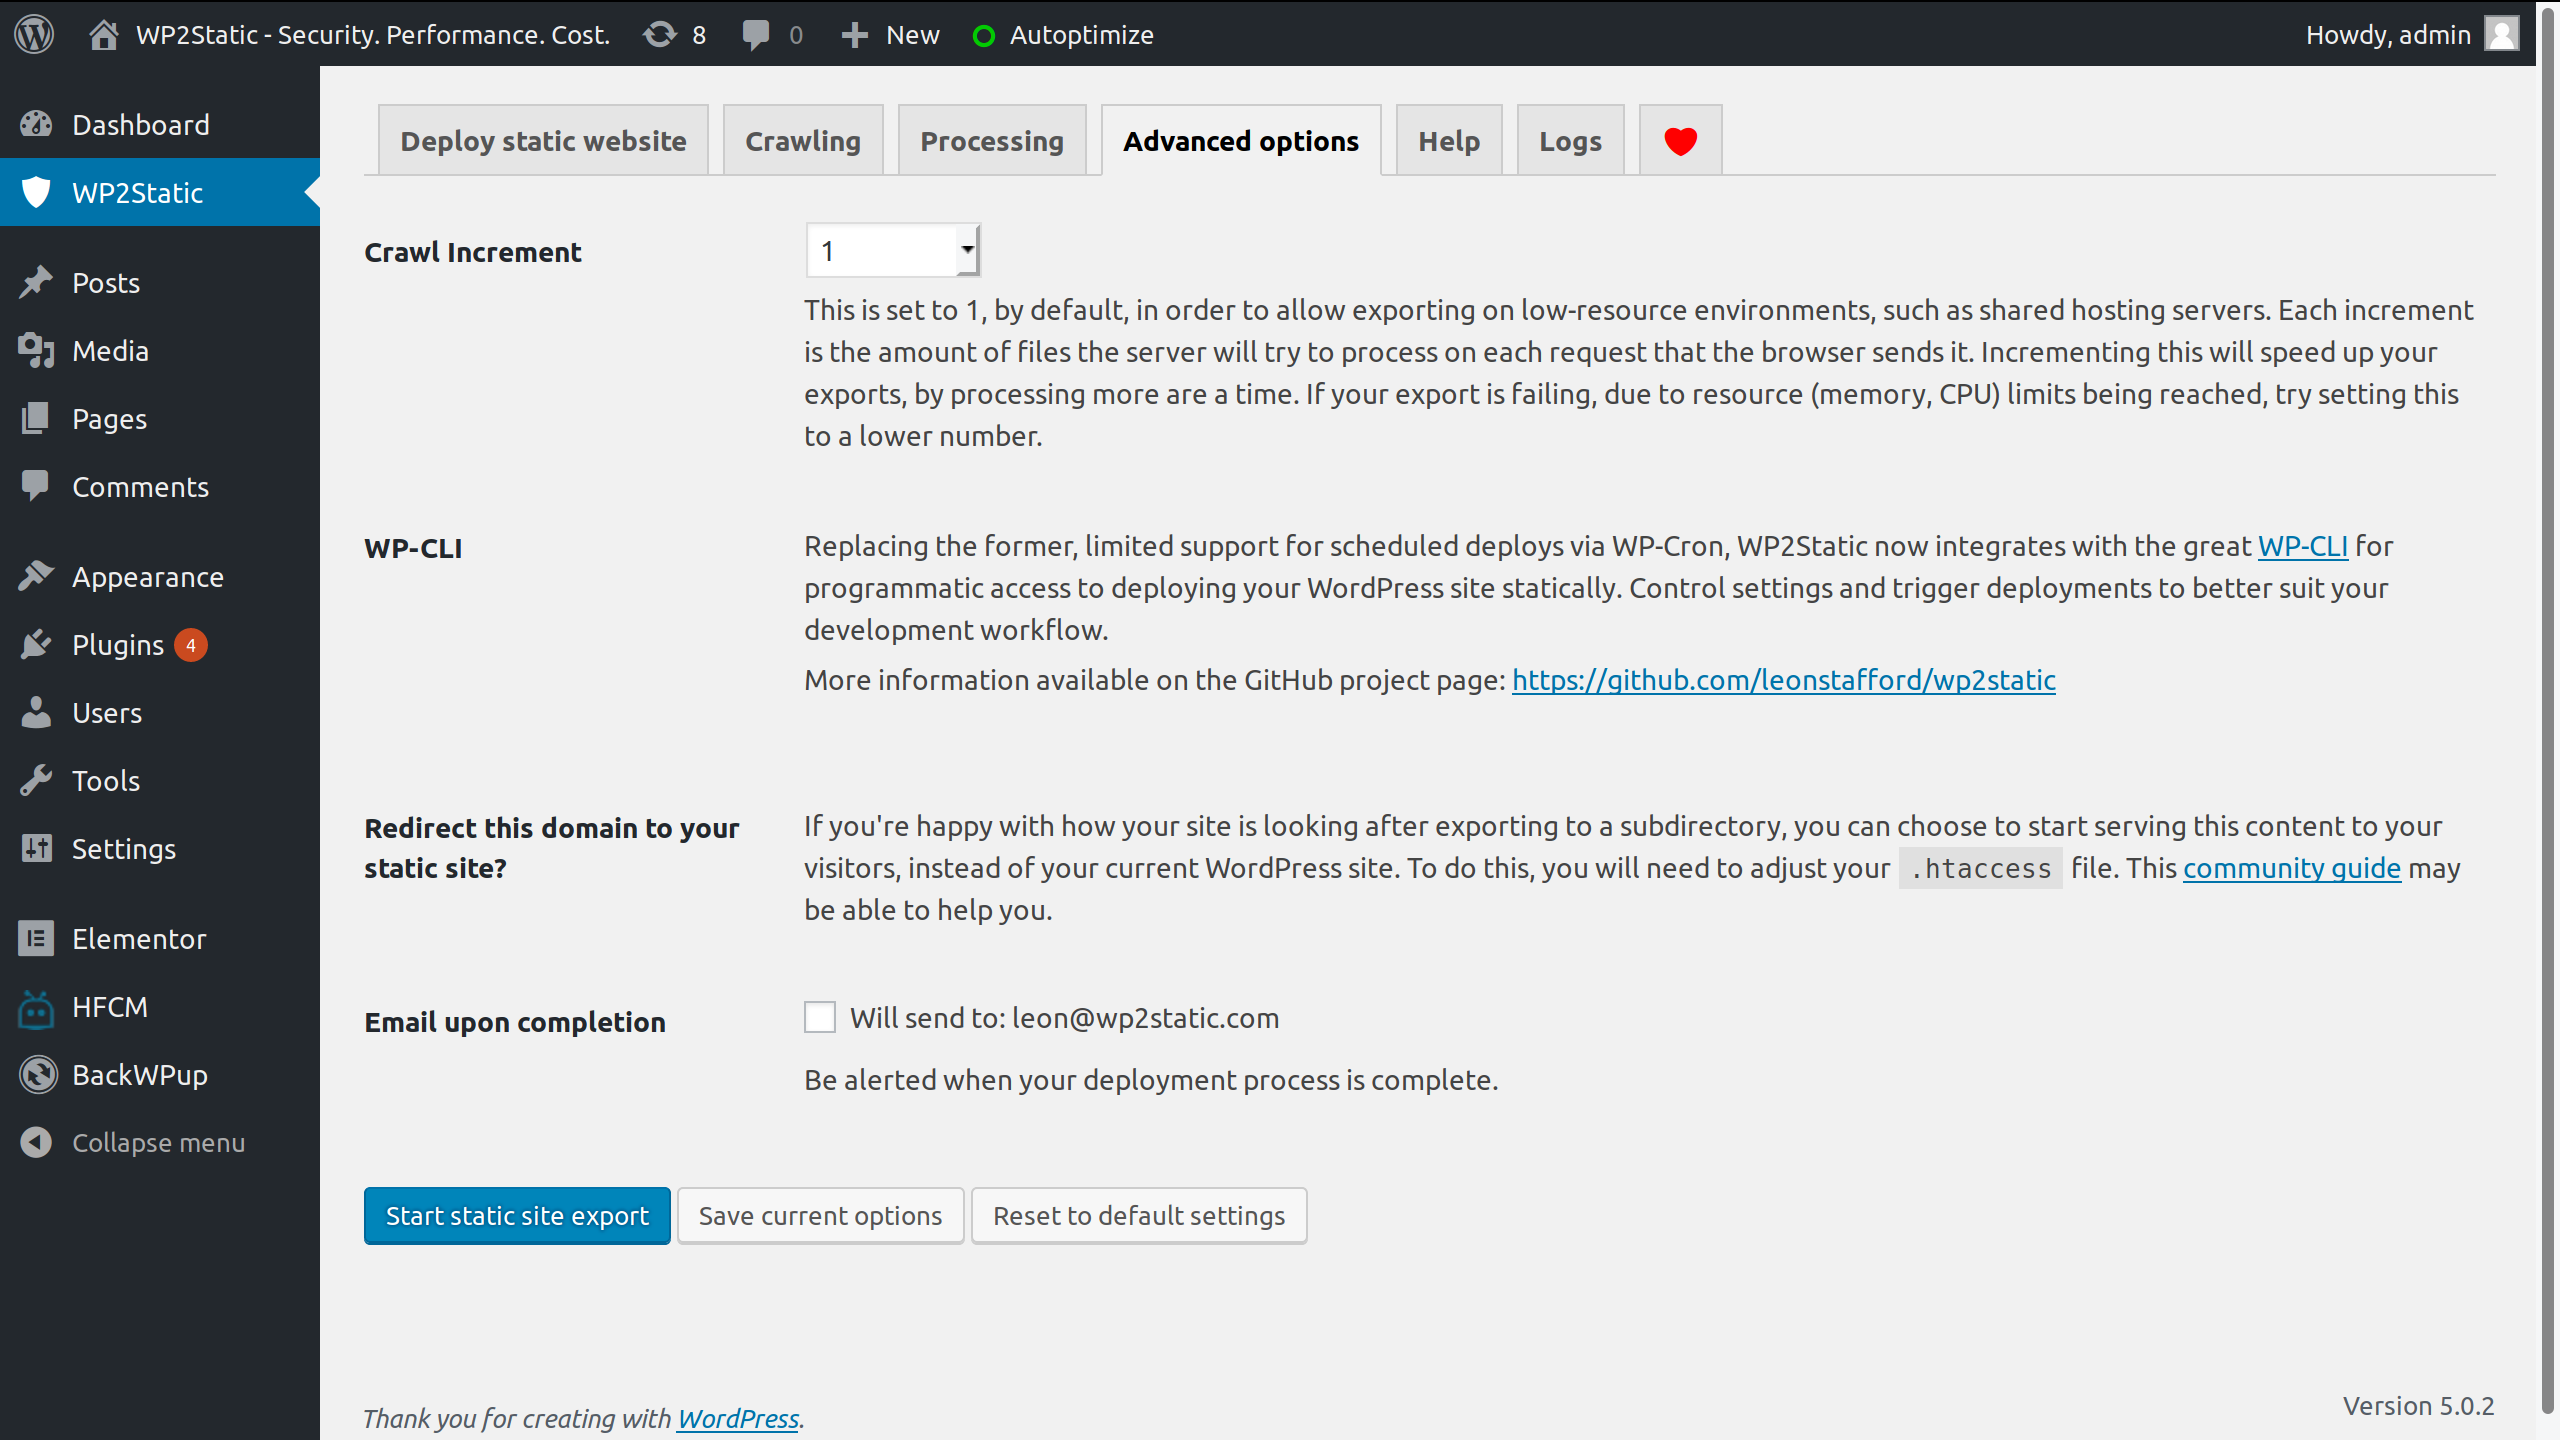Click the red heart tab icon
Image resolution: width=2560 pixels, height=1440 pixels.
point(1680,141)
